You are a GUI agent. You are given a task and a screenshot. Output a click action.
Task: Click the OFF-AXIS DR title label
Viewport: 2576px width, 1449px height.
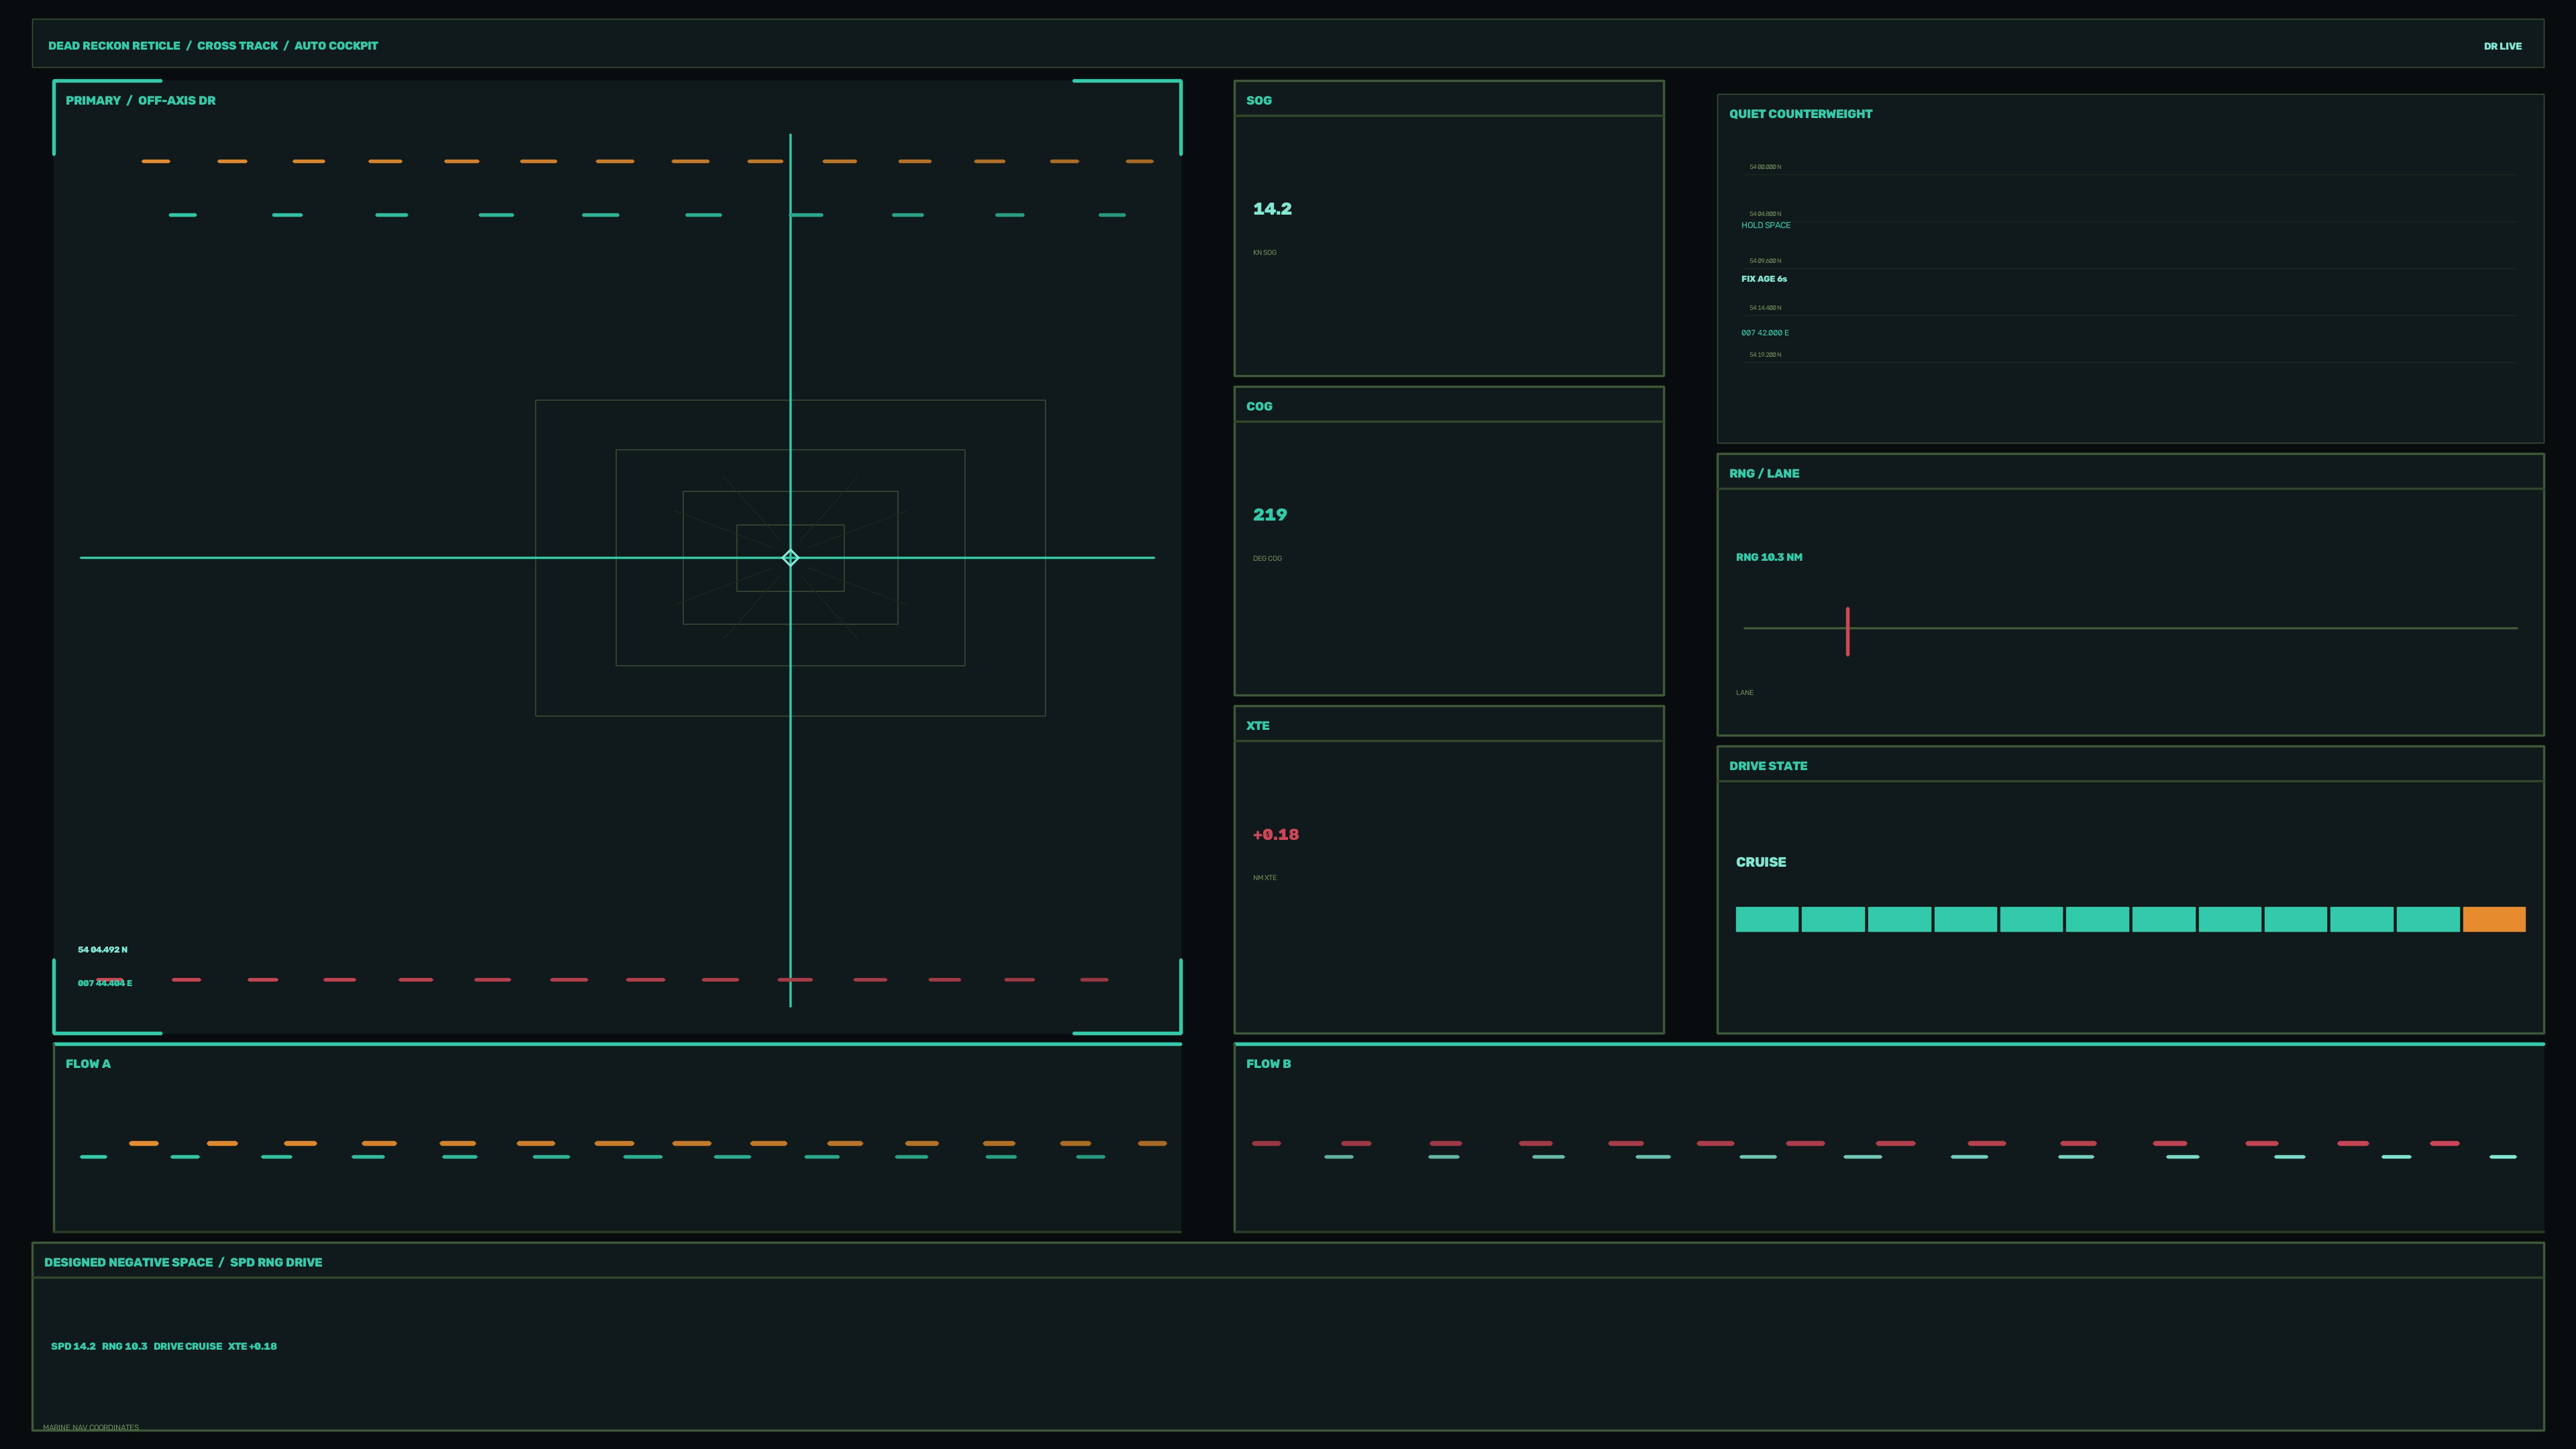[176, 100]
